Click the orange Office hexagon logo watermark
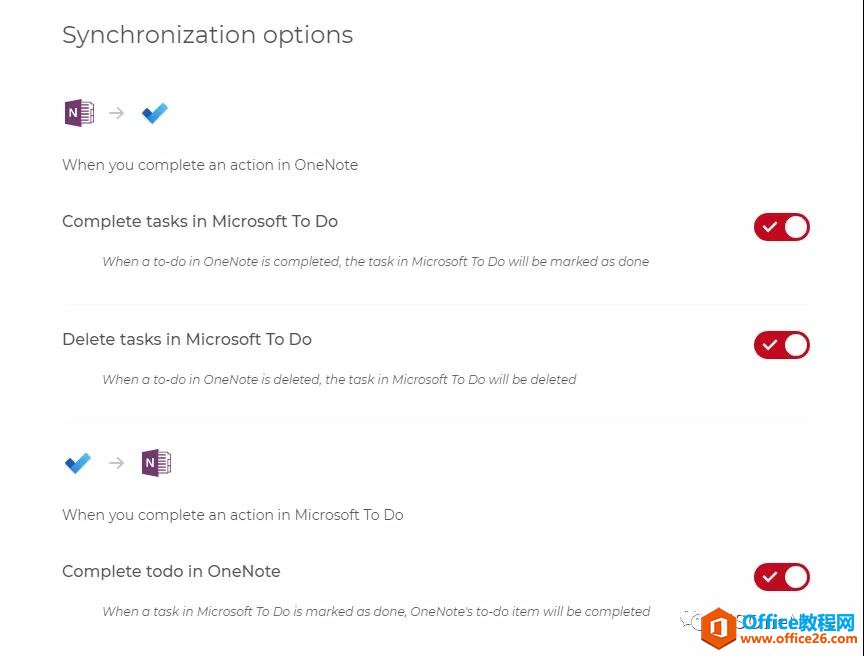 coord(716,627)
